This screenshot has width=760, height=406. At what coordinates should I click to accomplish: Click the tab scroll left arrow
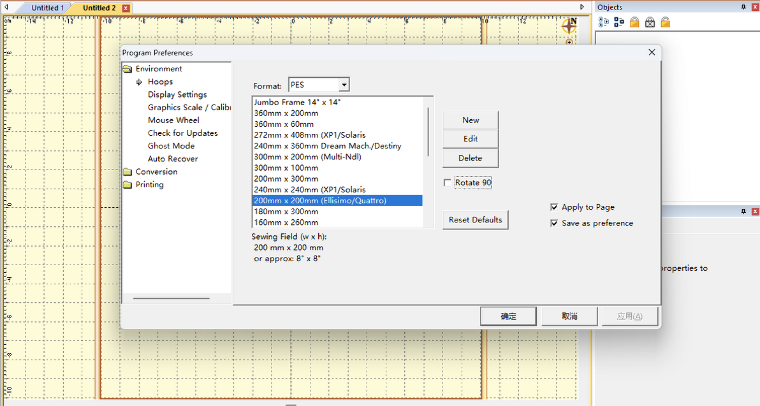(6, 7)
